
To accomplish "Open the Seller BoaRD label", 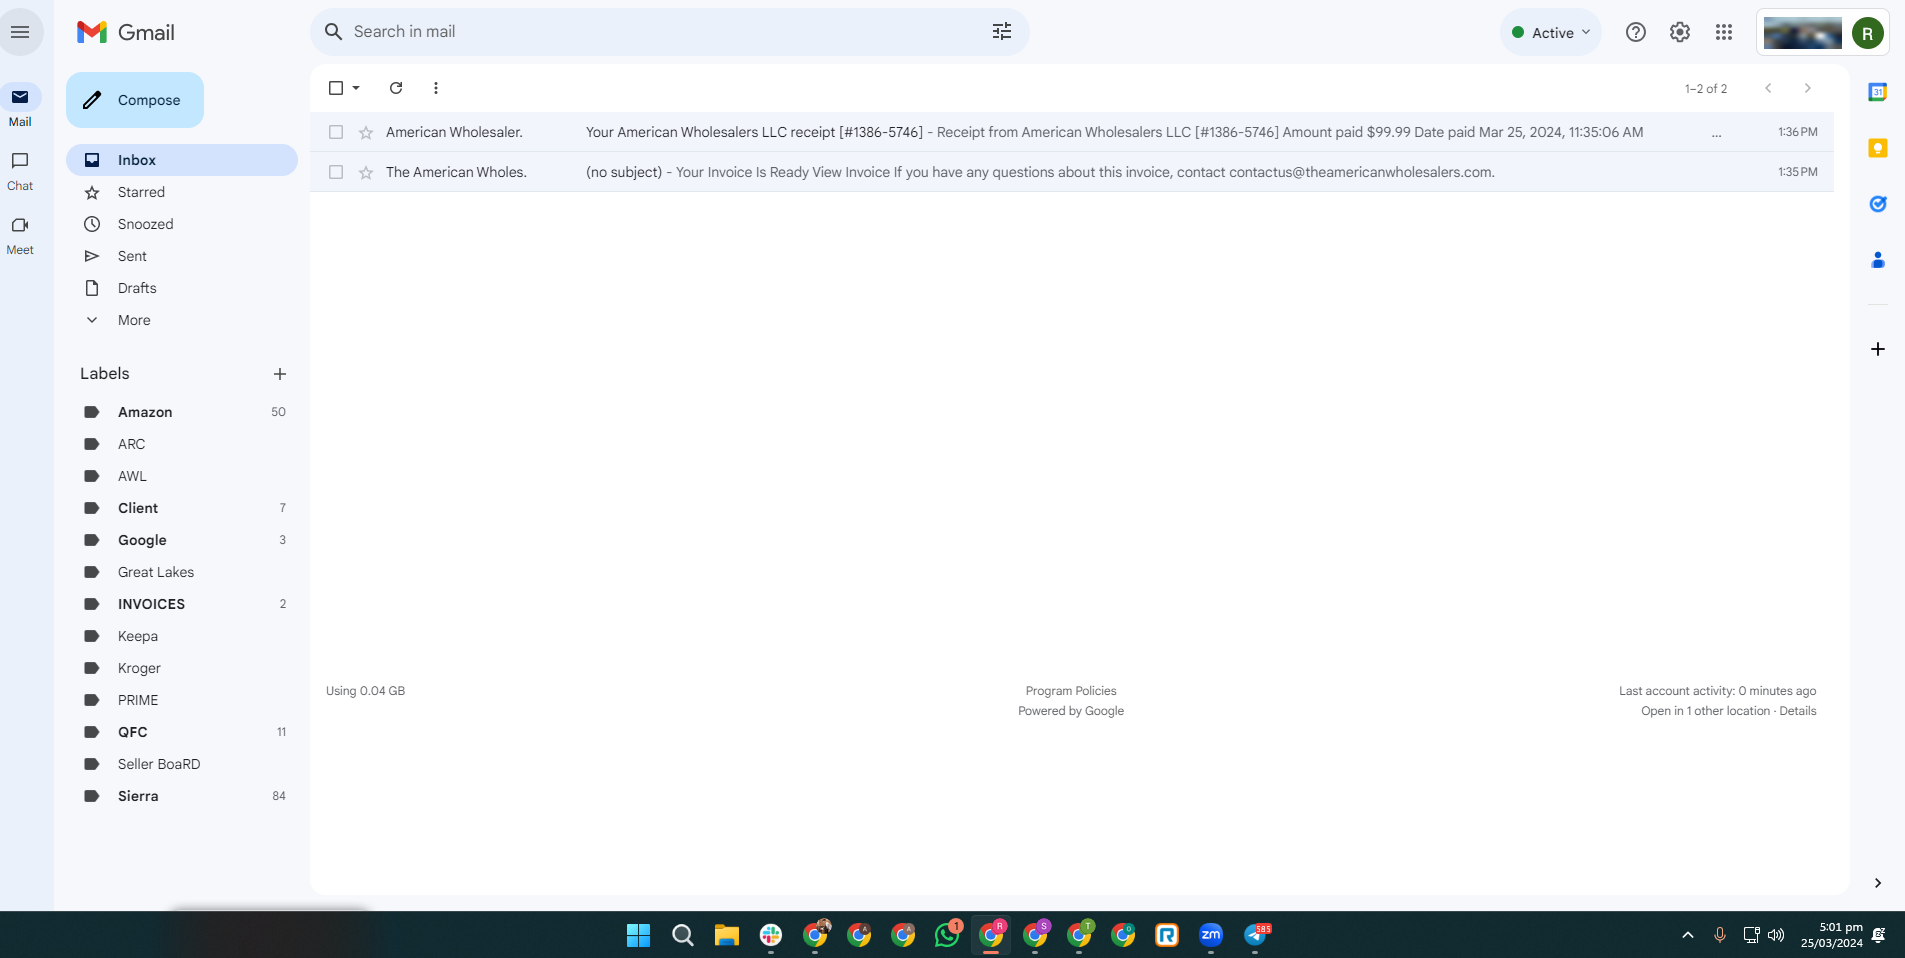I will (x=182, y=764).
